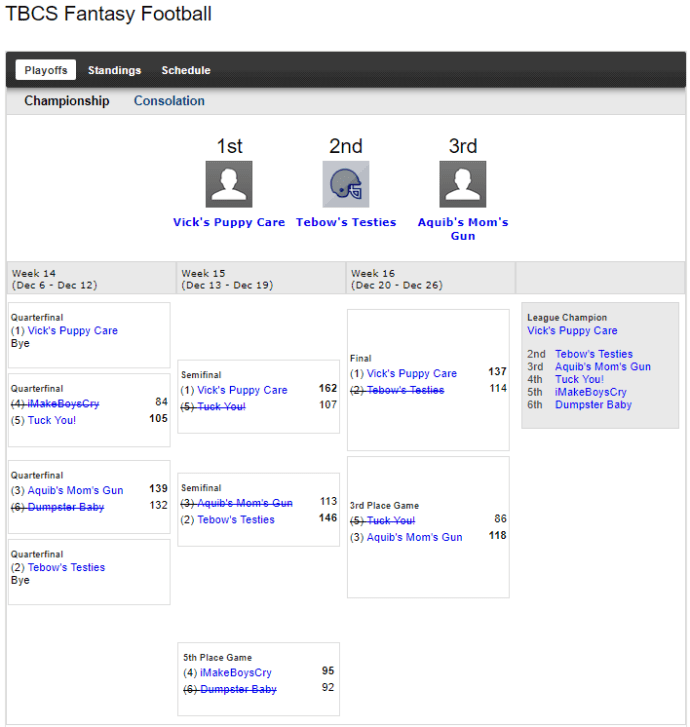
Task: Click Dumpster Baby in the 5th Place Game
Action: pyautogui.click(x=238, y=689)
